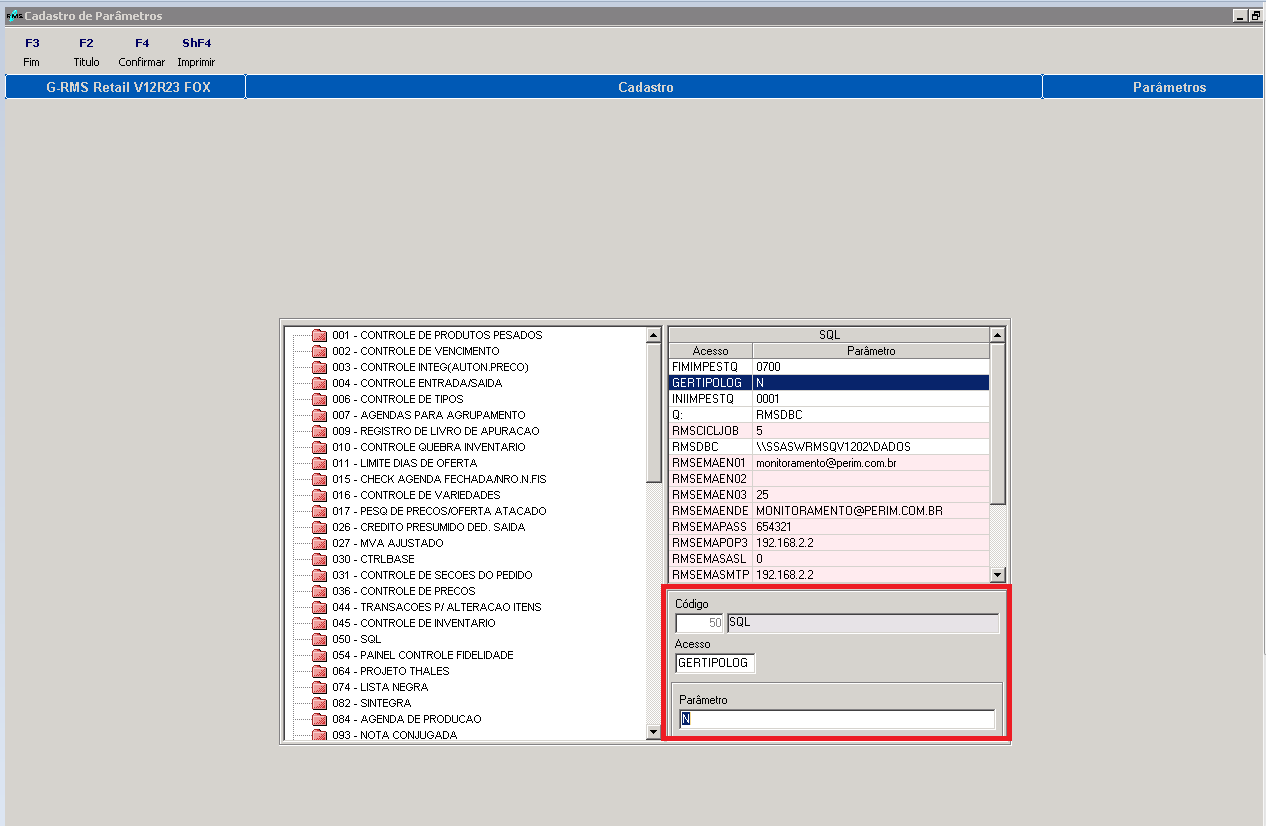Open folder icon for 031 - CONTROLE DE SECOES DO PEDIDO
The image size is (1266, 826).
(319, 575)
